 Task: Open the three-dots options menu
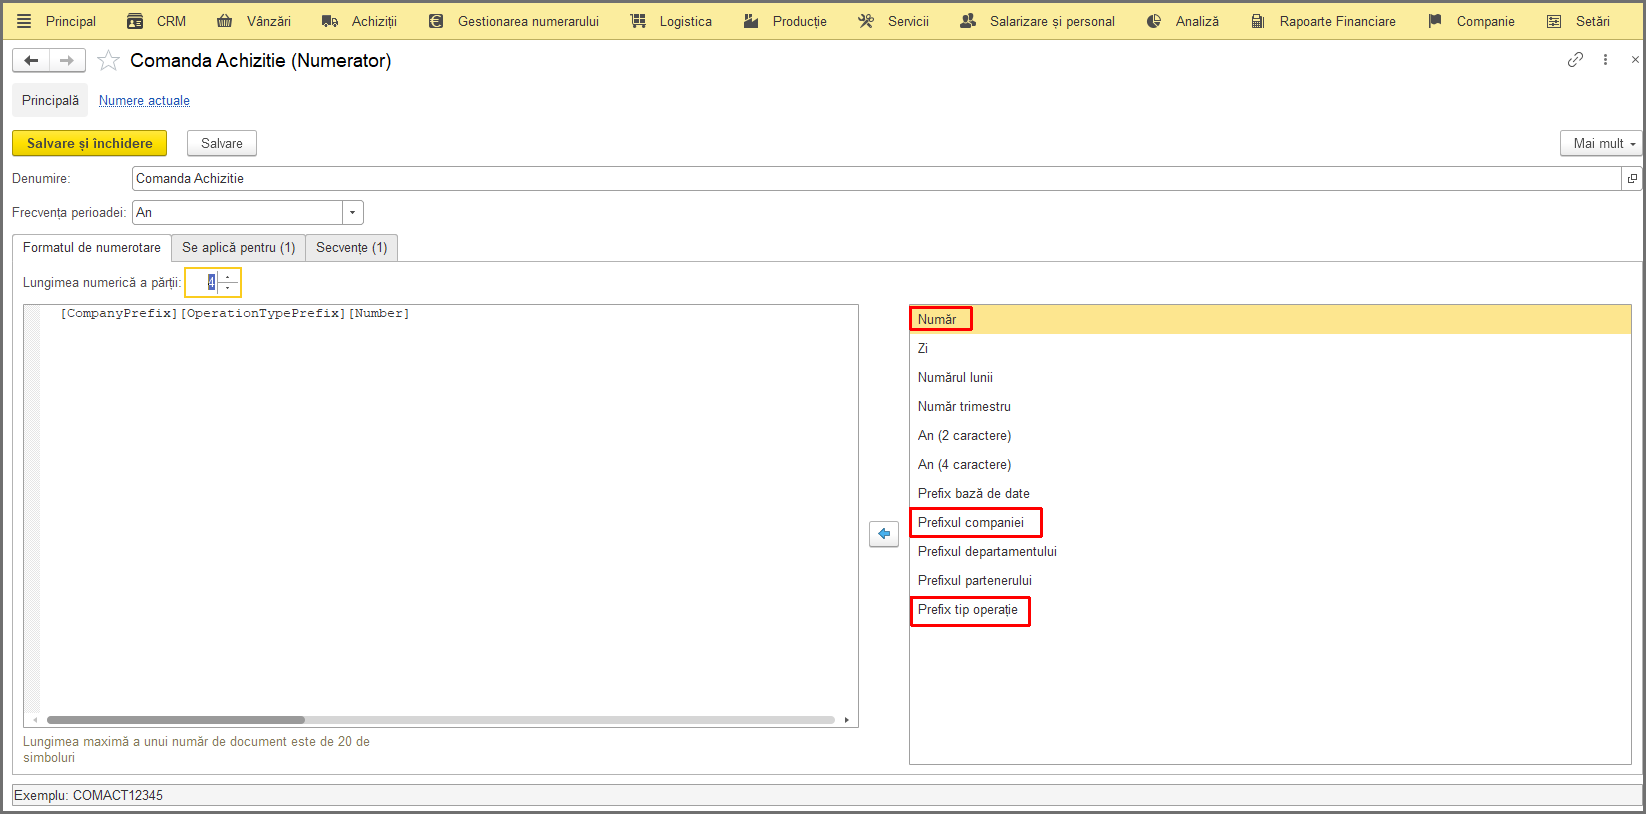click(x=1605, y=60)
